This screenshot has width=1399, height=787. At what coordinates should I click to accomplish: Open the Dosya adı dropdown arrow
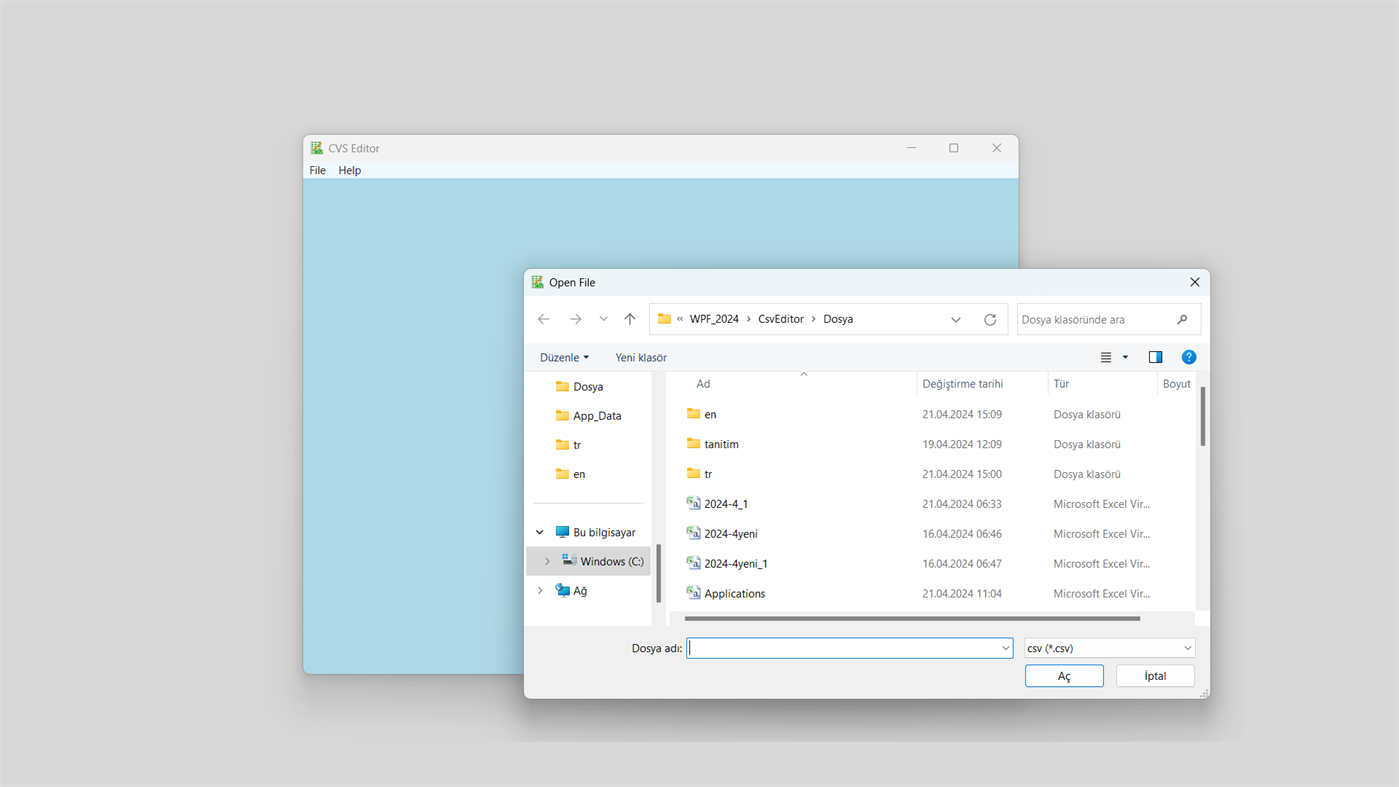pos(1005,648)
